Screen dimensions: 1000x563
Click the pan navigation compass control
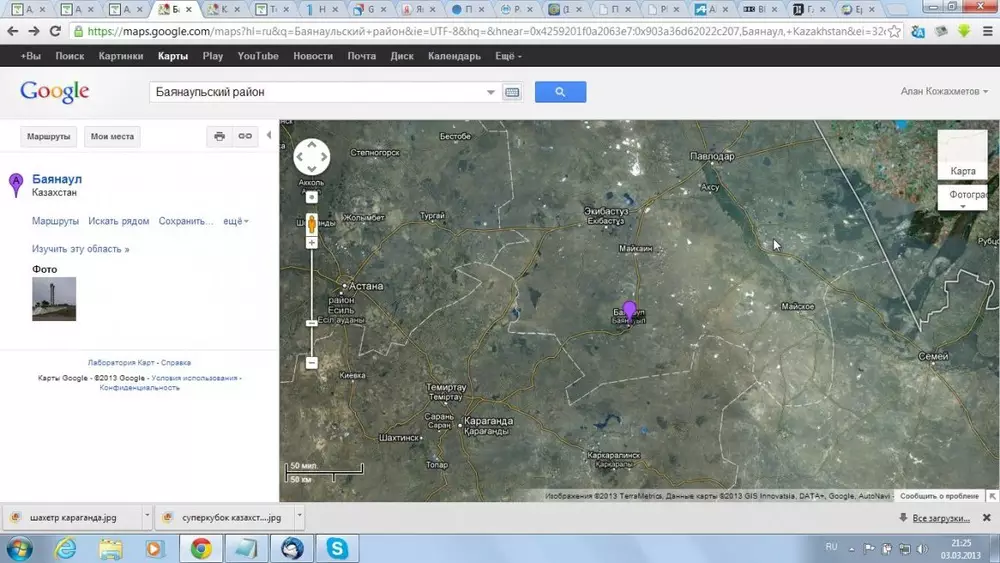pyautogui.click(x=311, y=157)
